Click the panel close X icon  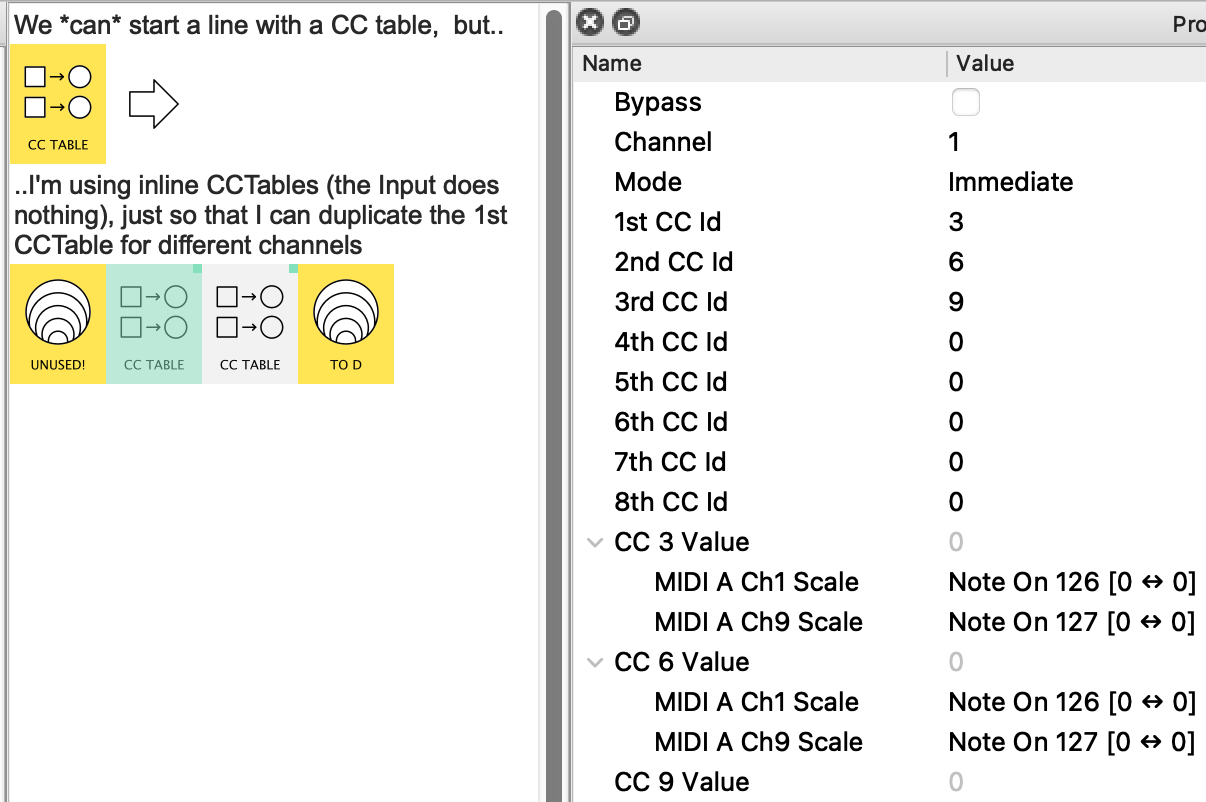click(x=591, y=22)
